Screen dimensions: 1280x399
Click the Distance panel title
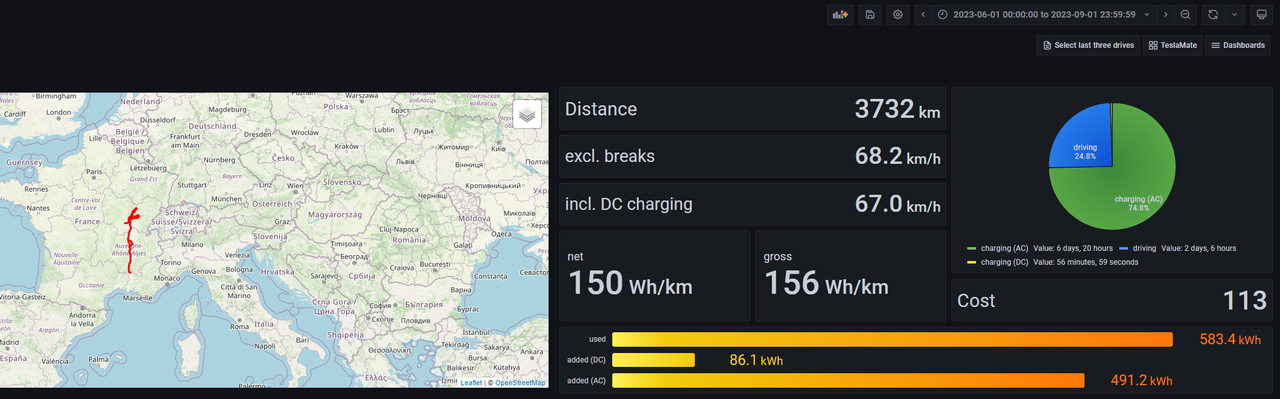tap(601, 109)
